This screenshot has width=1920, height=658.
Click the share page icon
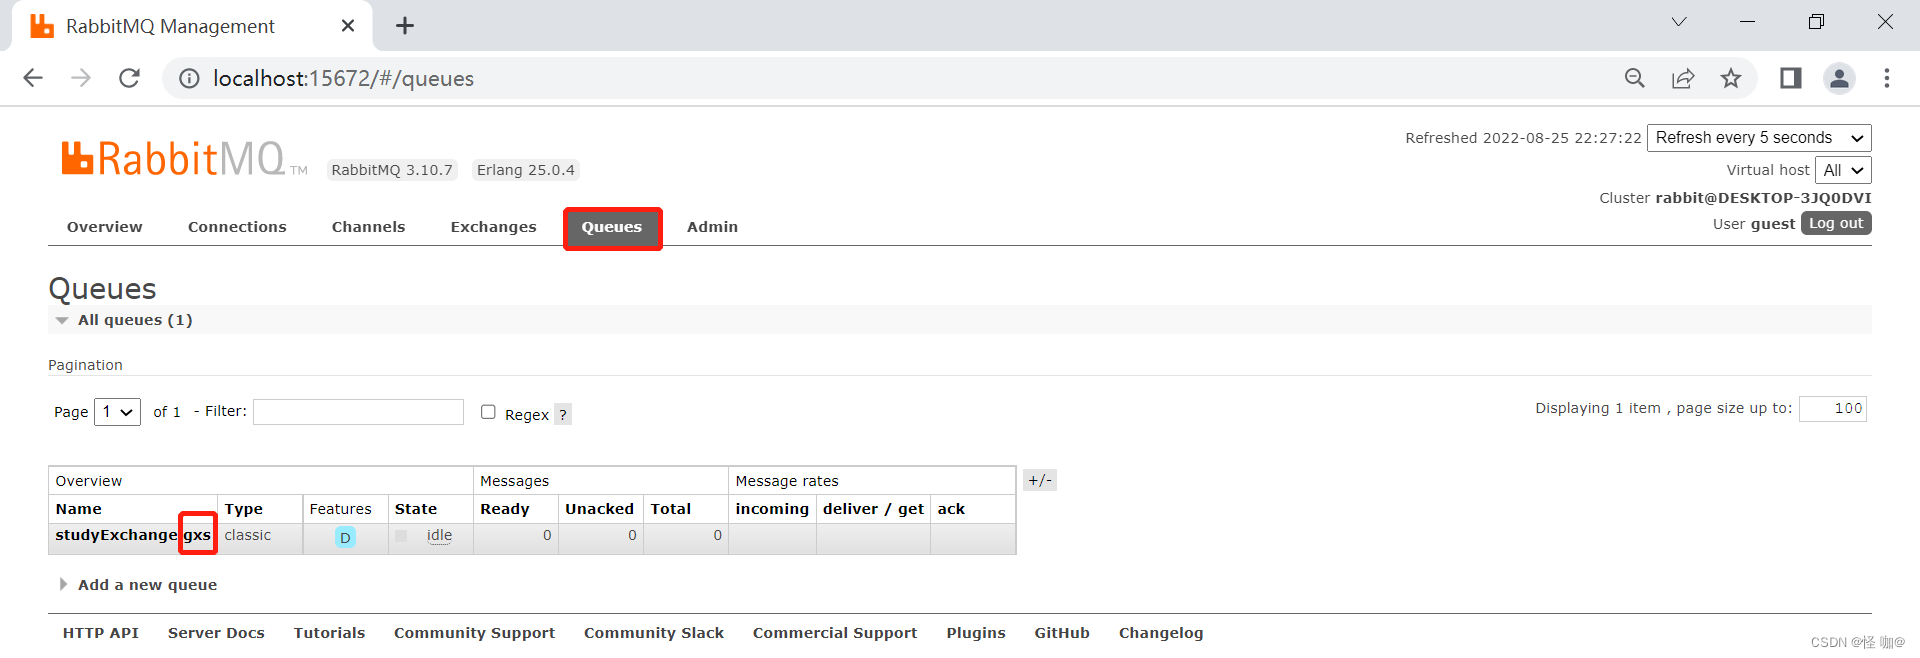(x=1683, y=78)
